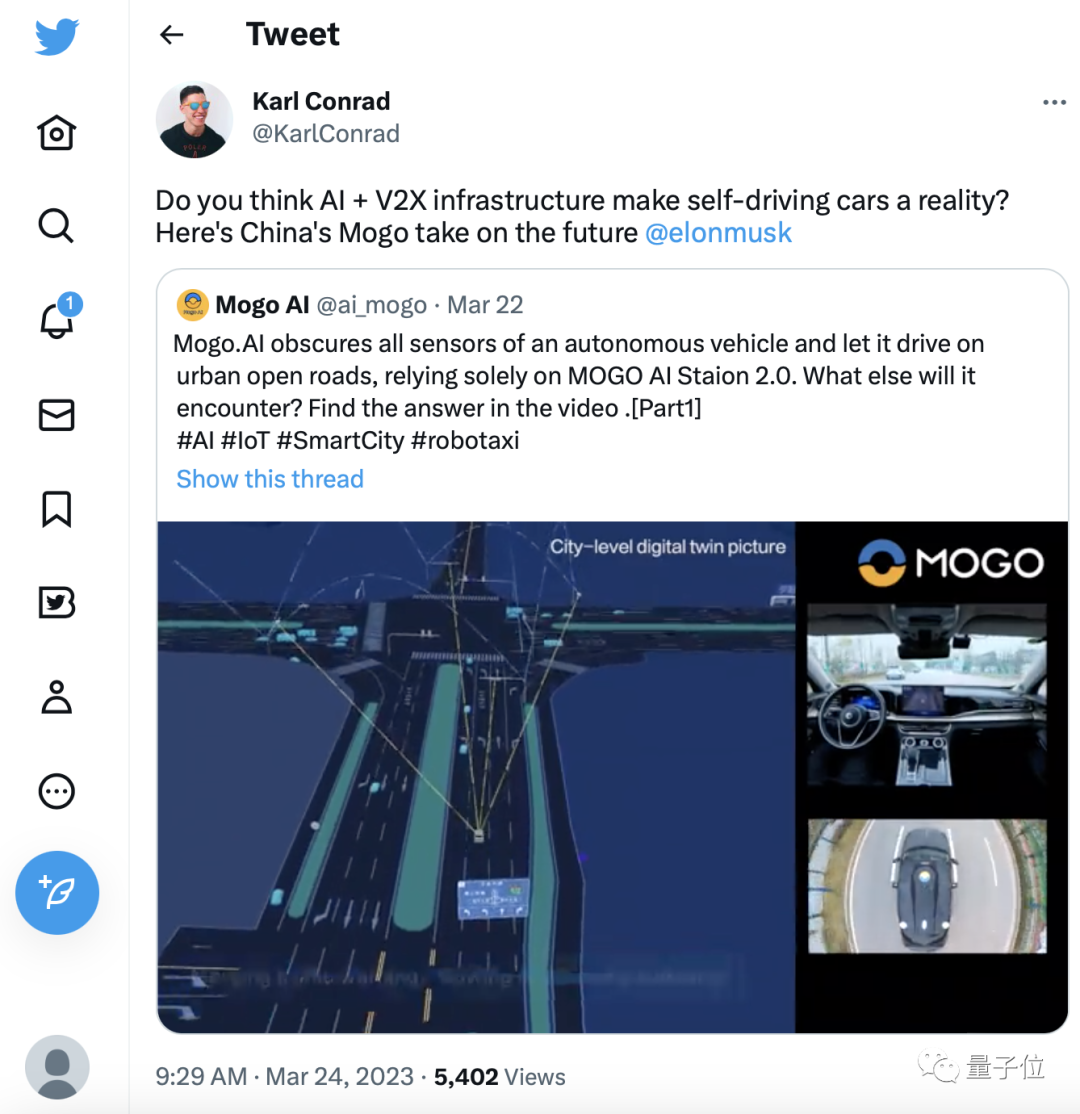
Task: Click the blue compose Tweet button
Action: pos(57,892)
